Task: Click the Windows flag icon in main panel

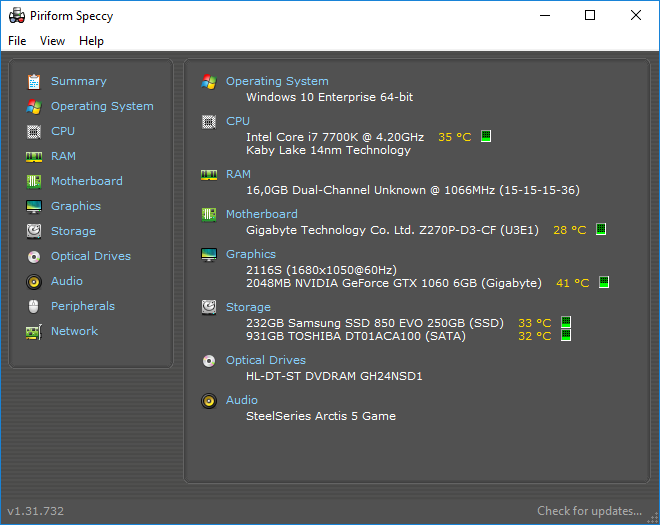Action: click(209, 82)
